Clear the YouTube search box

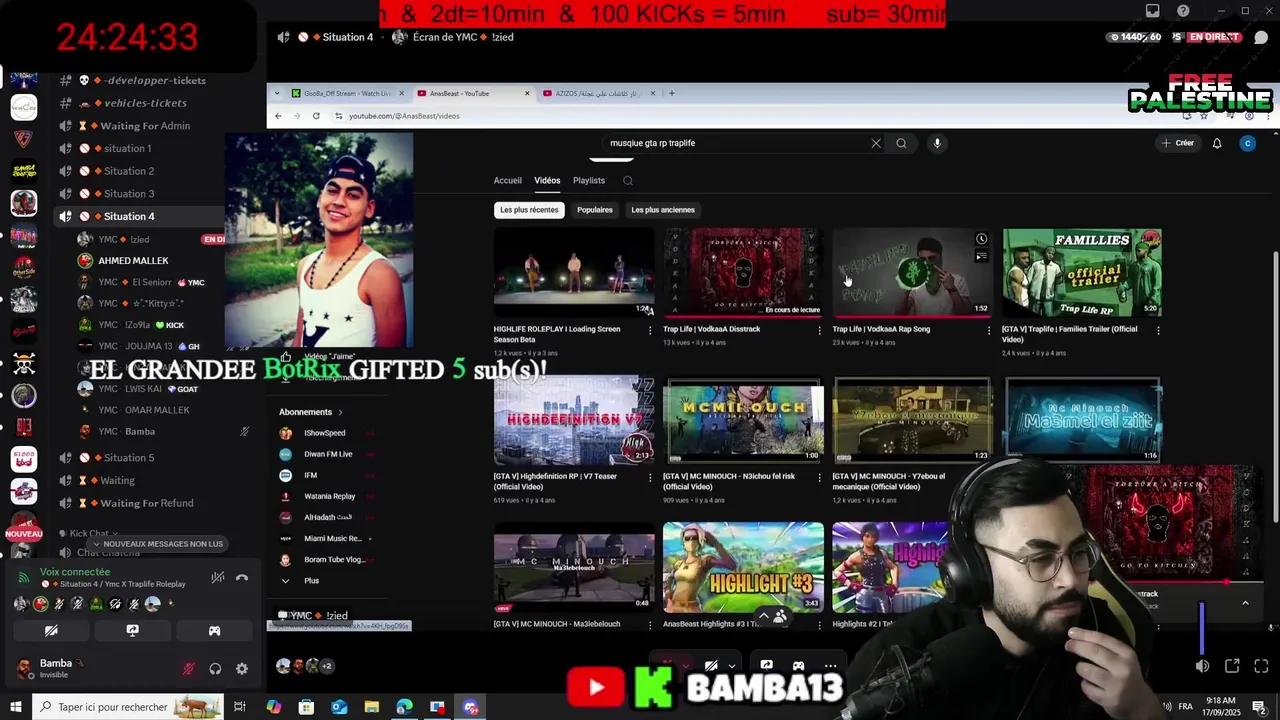point(876,143)
